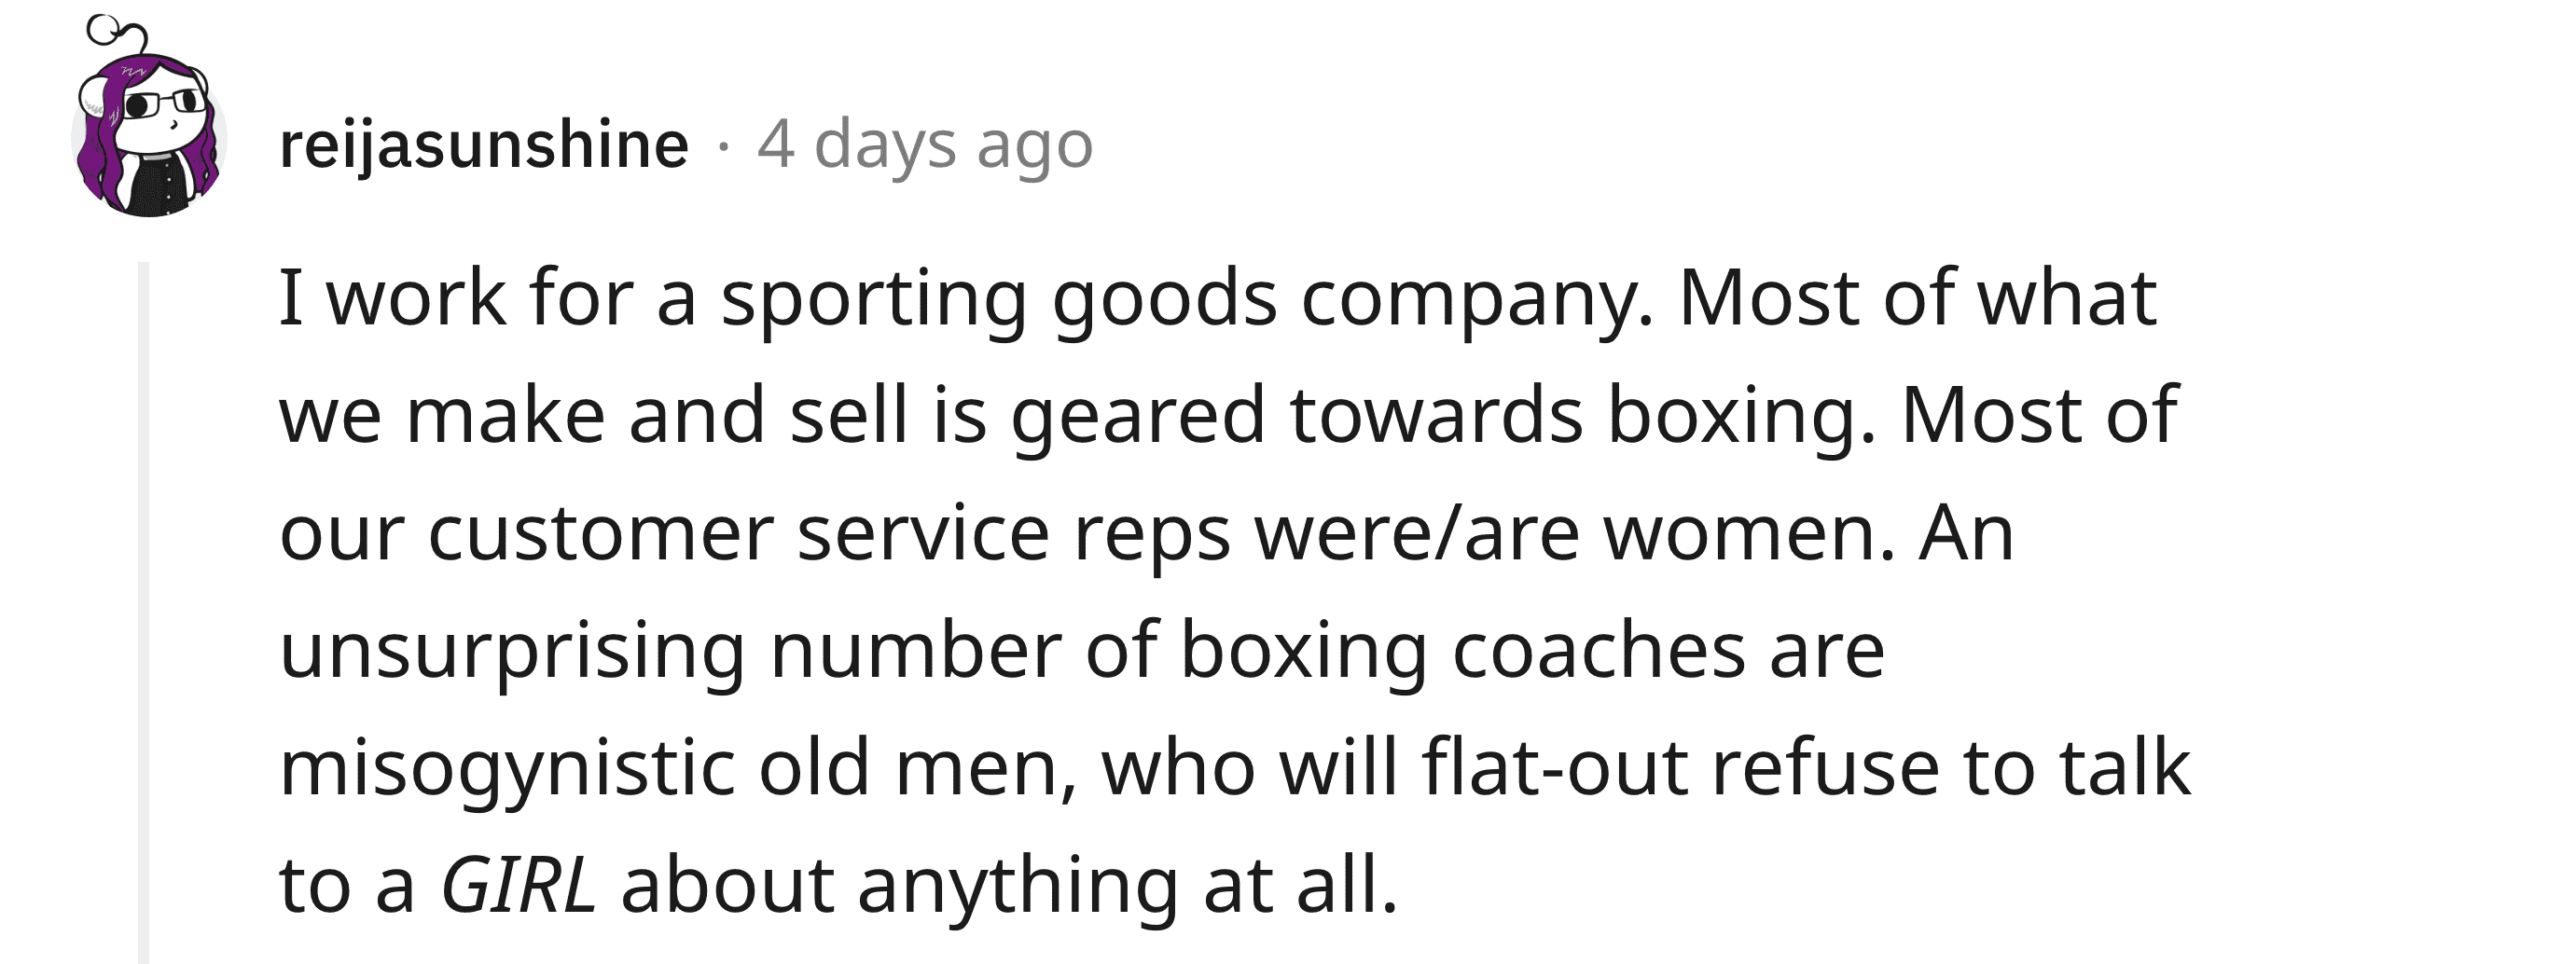Viewport: 2576px width, 964px height.
Task: Open reijasunshine's purple-haired avatar
Action: [149, 118]
